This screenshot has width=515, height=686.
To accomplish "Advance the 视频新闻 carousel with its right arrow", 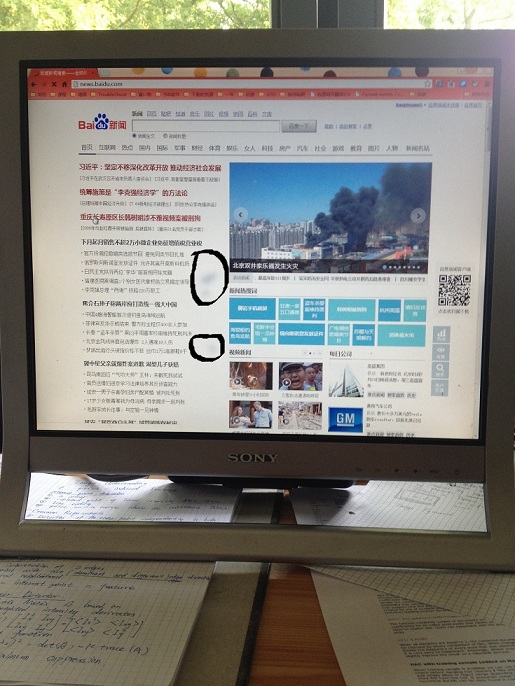I will [318, 353].
